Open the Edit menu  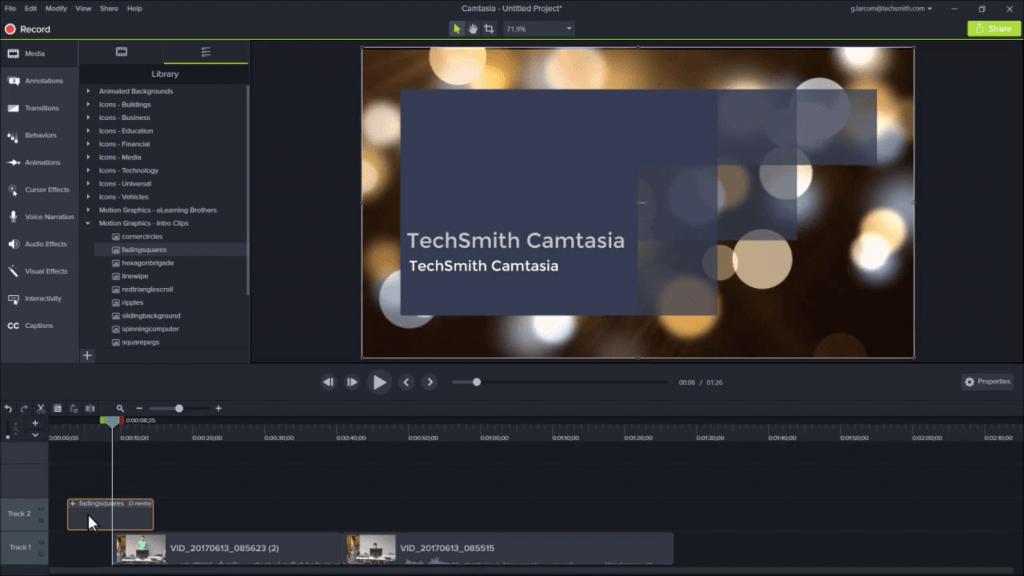(x=31, y=8)
